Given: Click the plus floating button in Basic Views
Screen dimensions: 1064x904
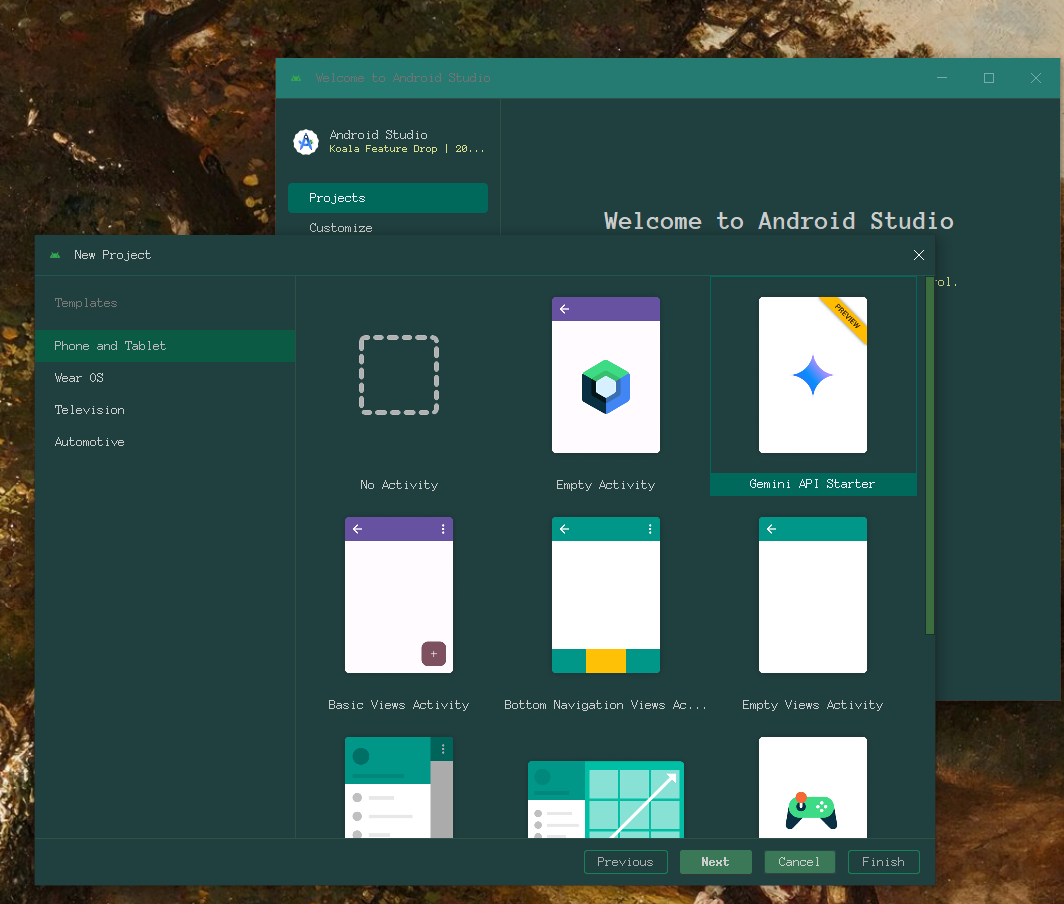Looking at the screenshot, I should point(434,654).
